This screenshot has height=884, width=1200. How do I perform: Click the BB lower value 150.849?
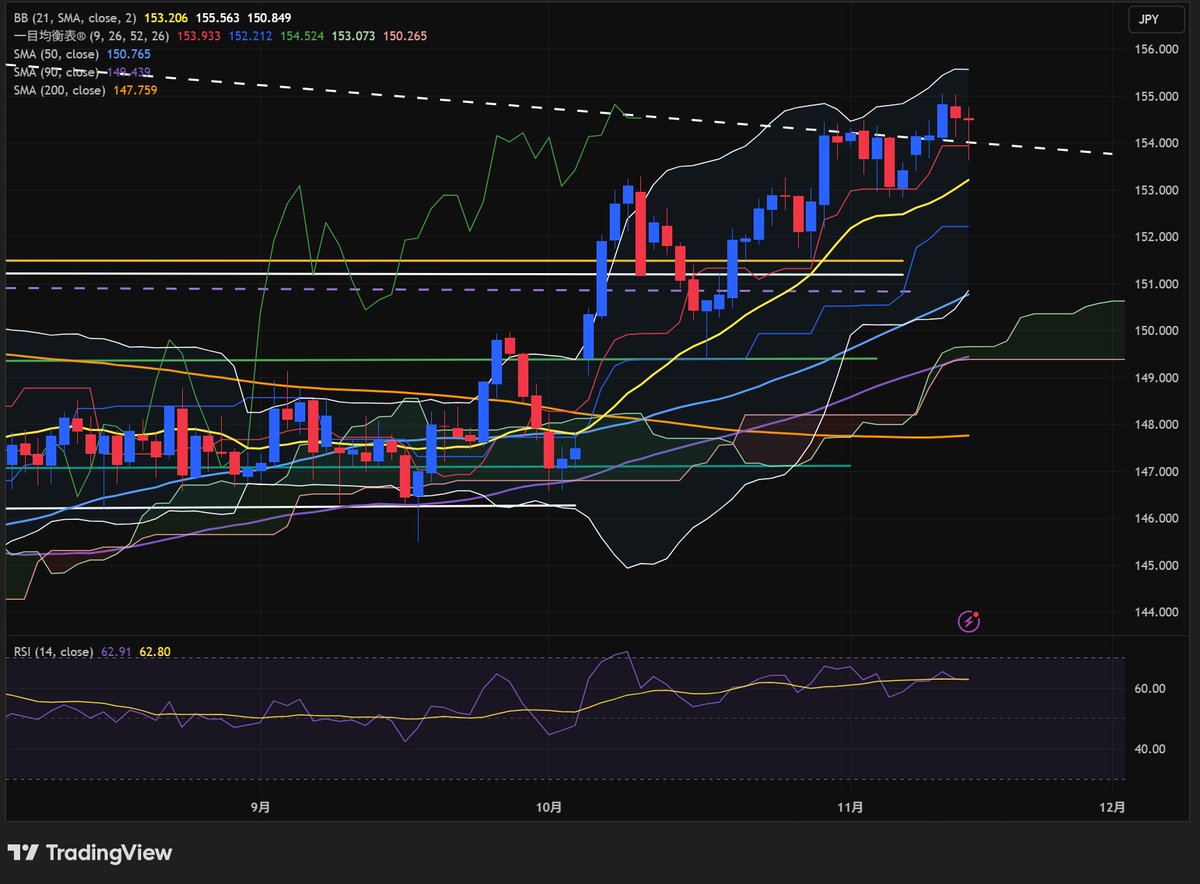(267, 18)
